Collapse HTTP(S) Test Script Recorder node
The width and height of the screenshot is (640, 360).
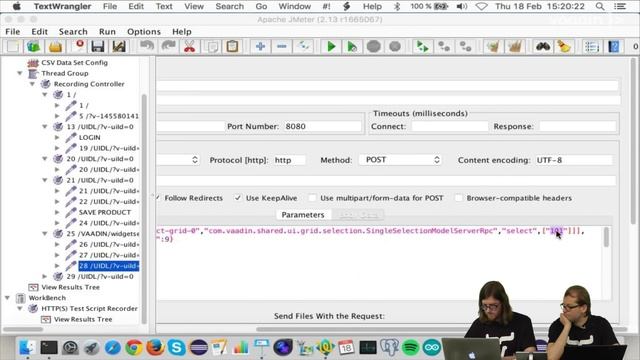(20, 308)
